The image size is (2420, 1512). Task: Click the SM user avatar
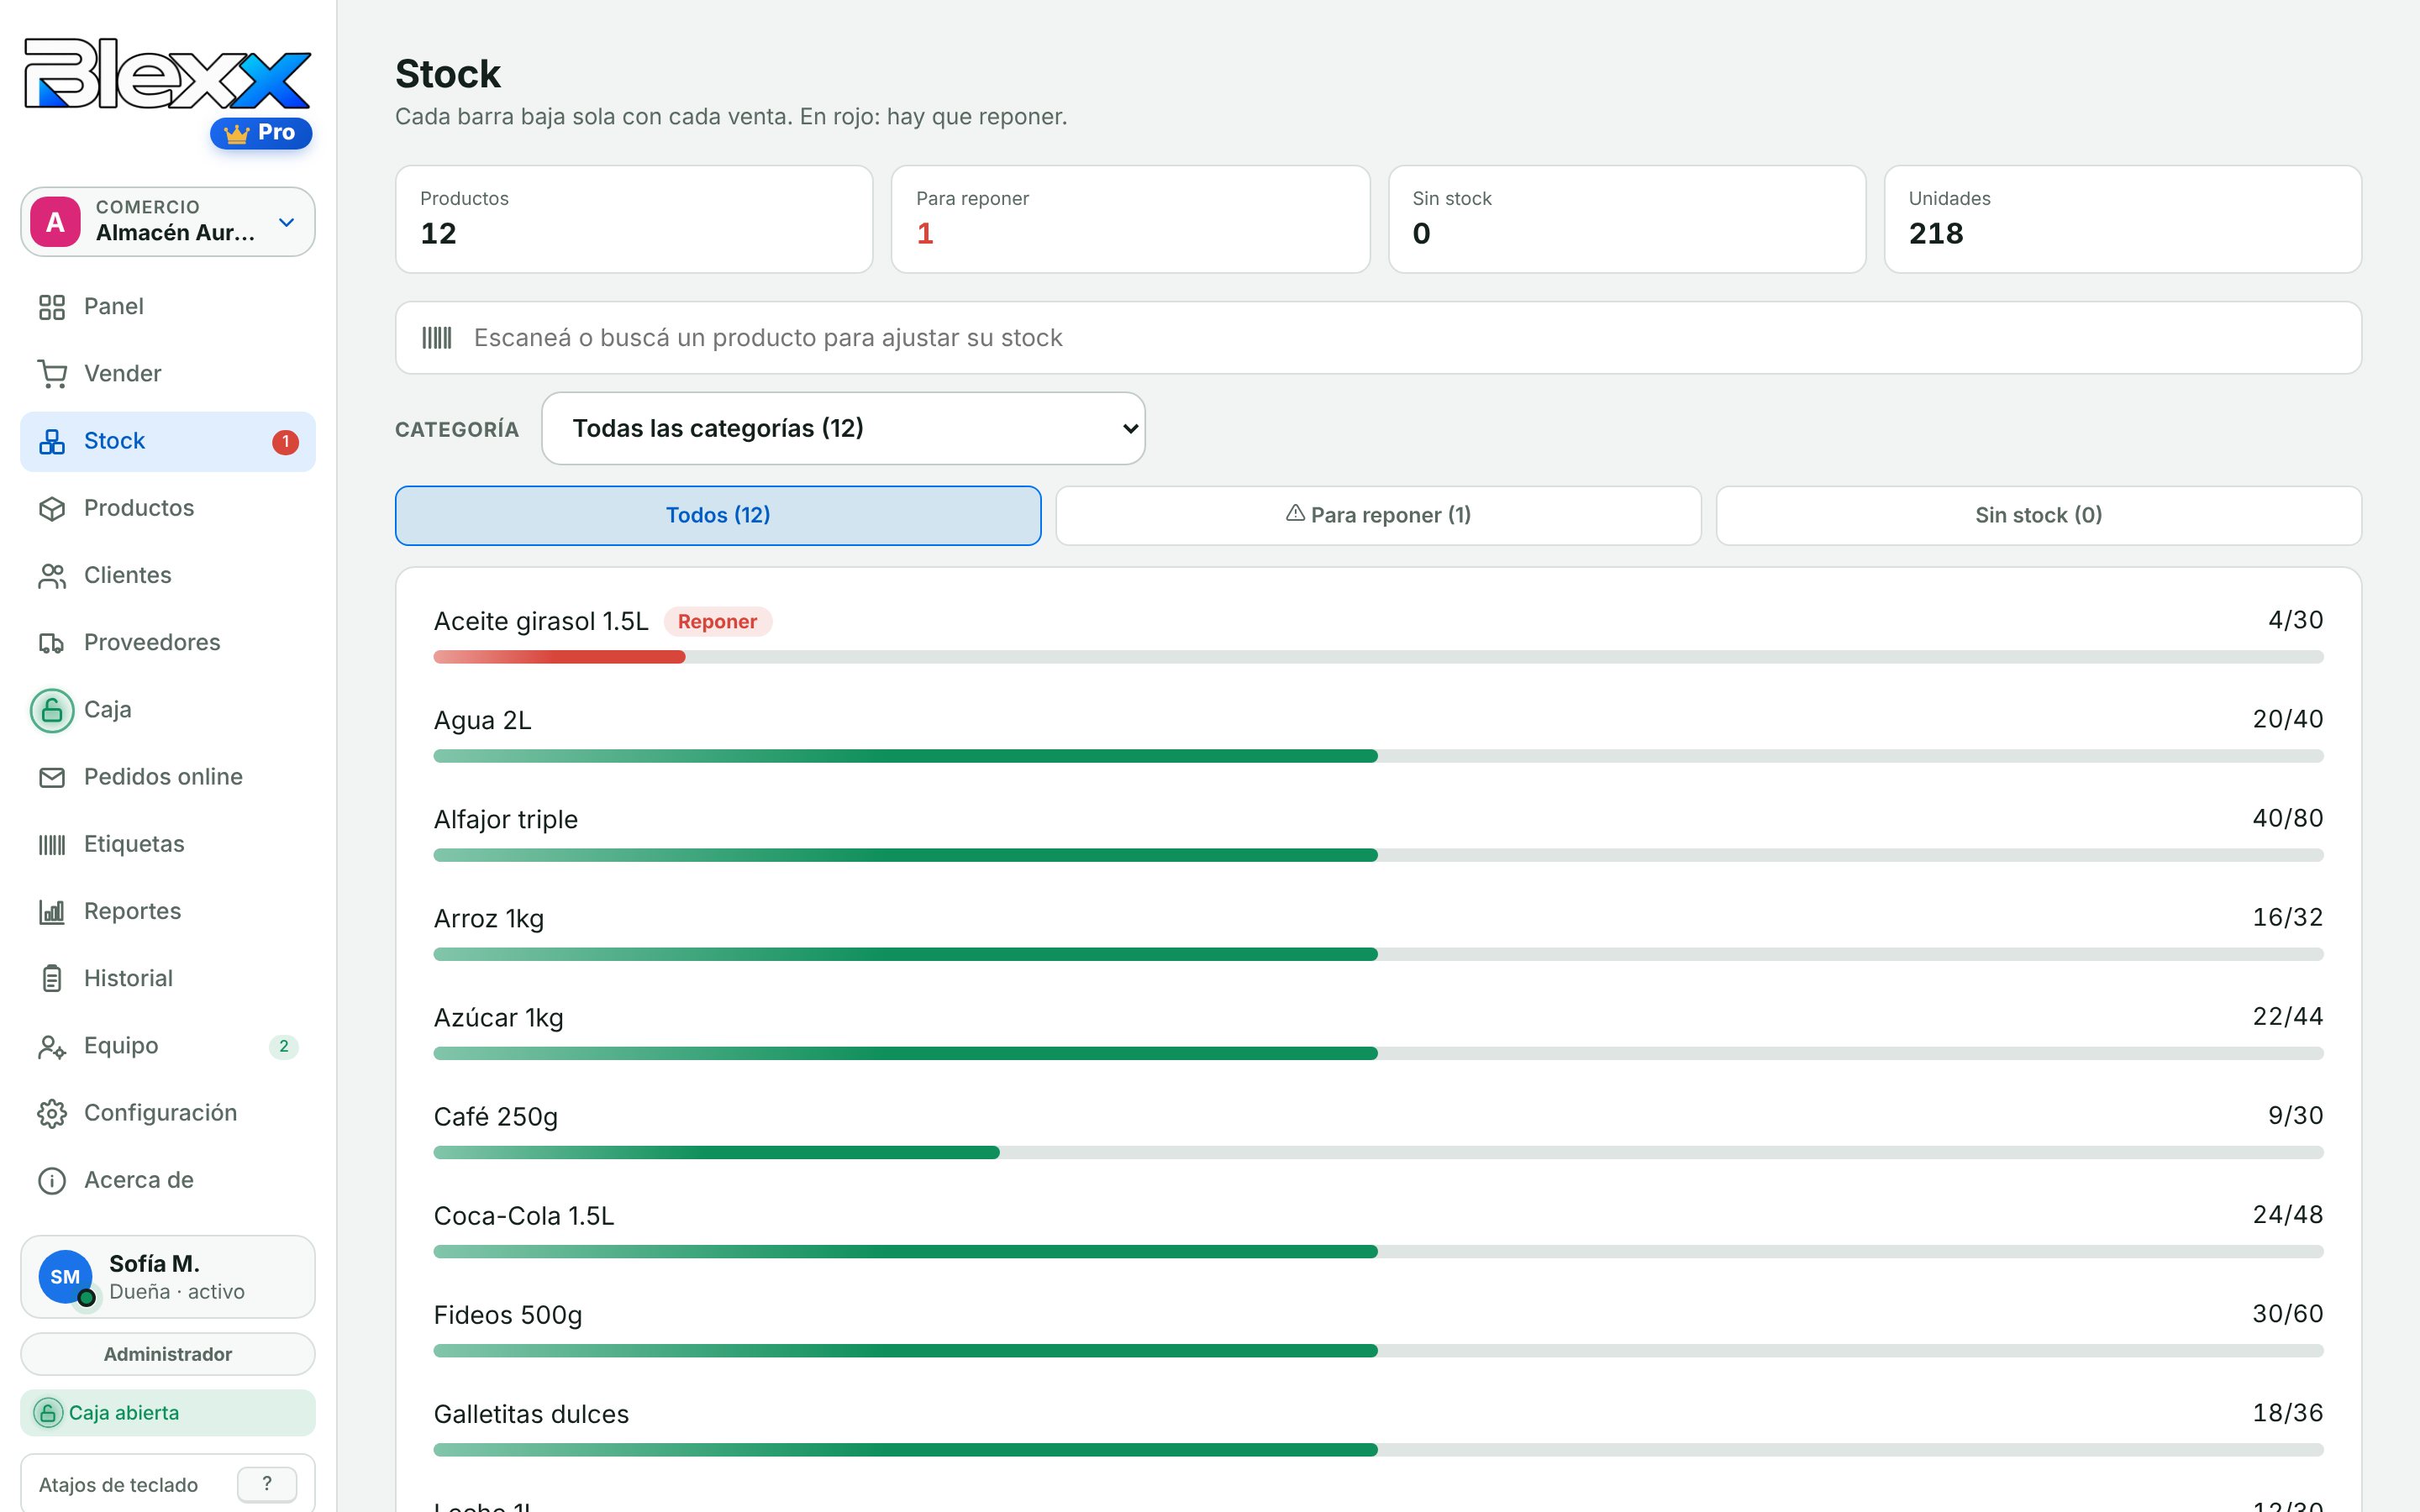pyautogui.click(x=66, y=1277)
